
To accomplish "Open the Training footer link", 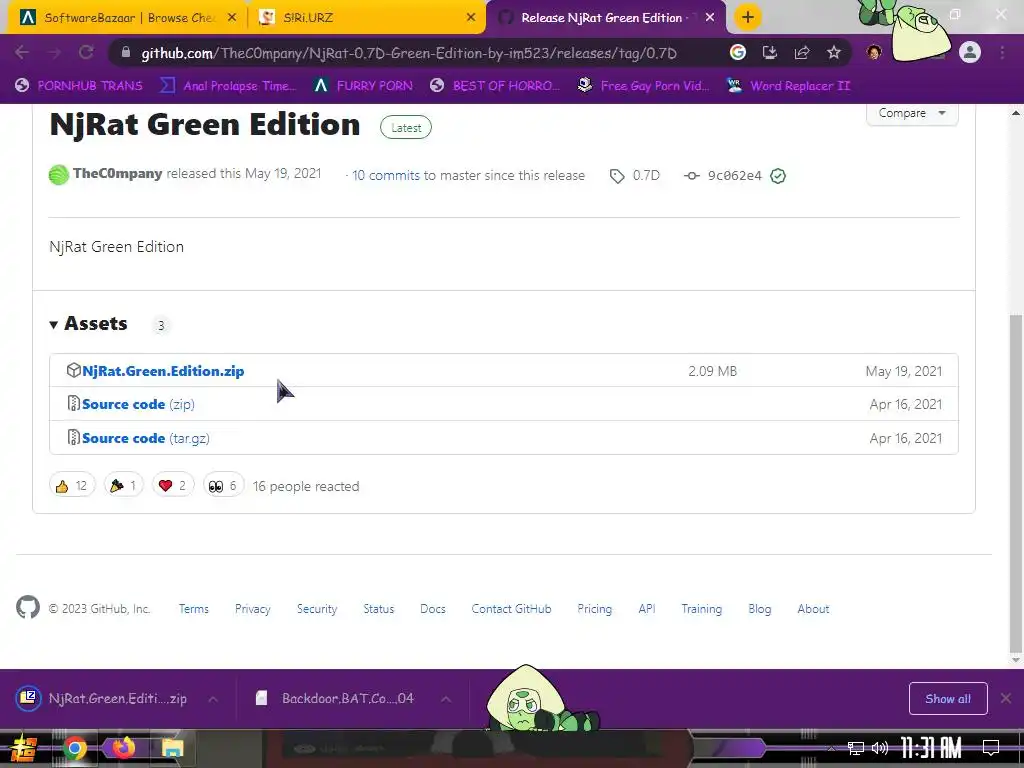I will tap(701, 609).
